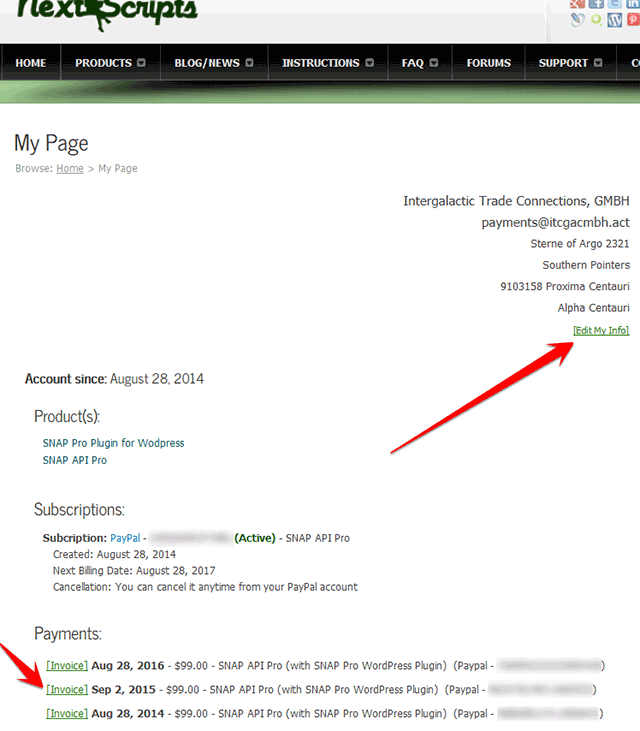Open Invoice for Aug 28, 2014 payment
Viewport: 640px width, 731px height.
coord(67,714)
